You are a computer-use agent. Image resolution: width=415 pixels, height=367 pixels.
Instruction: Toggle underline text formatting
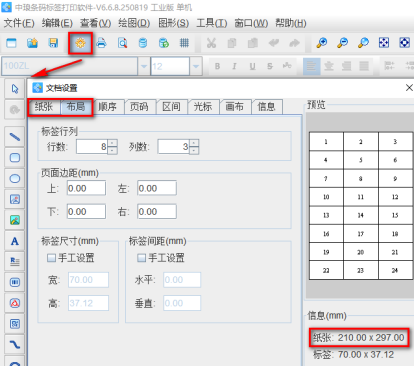tap(252, 66)
